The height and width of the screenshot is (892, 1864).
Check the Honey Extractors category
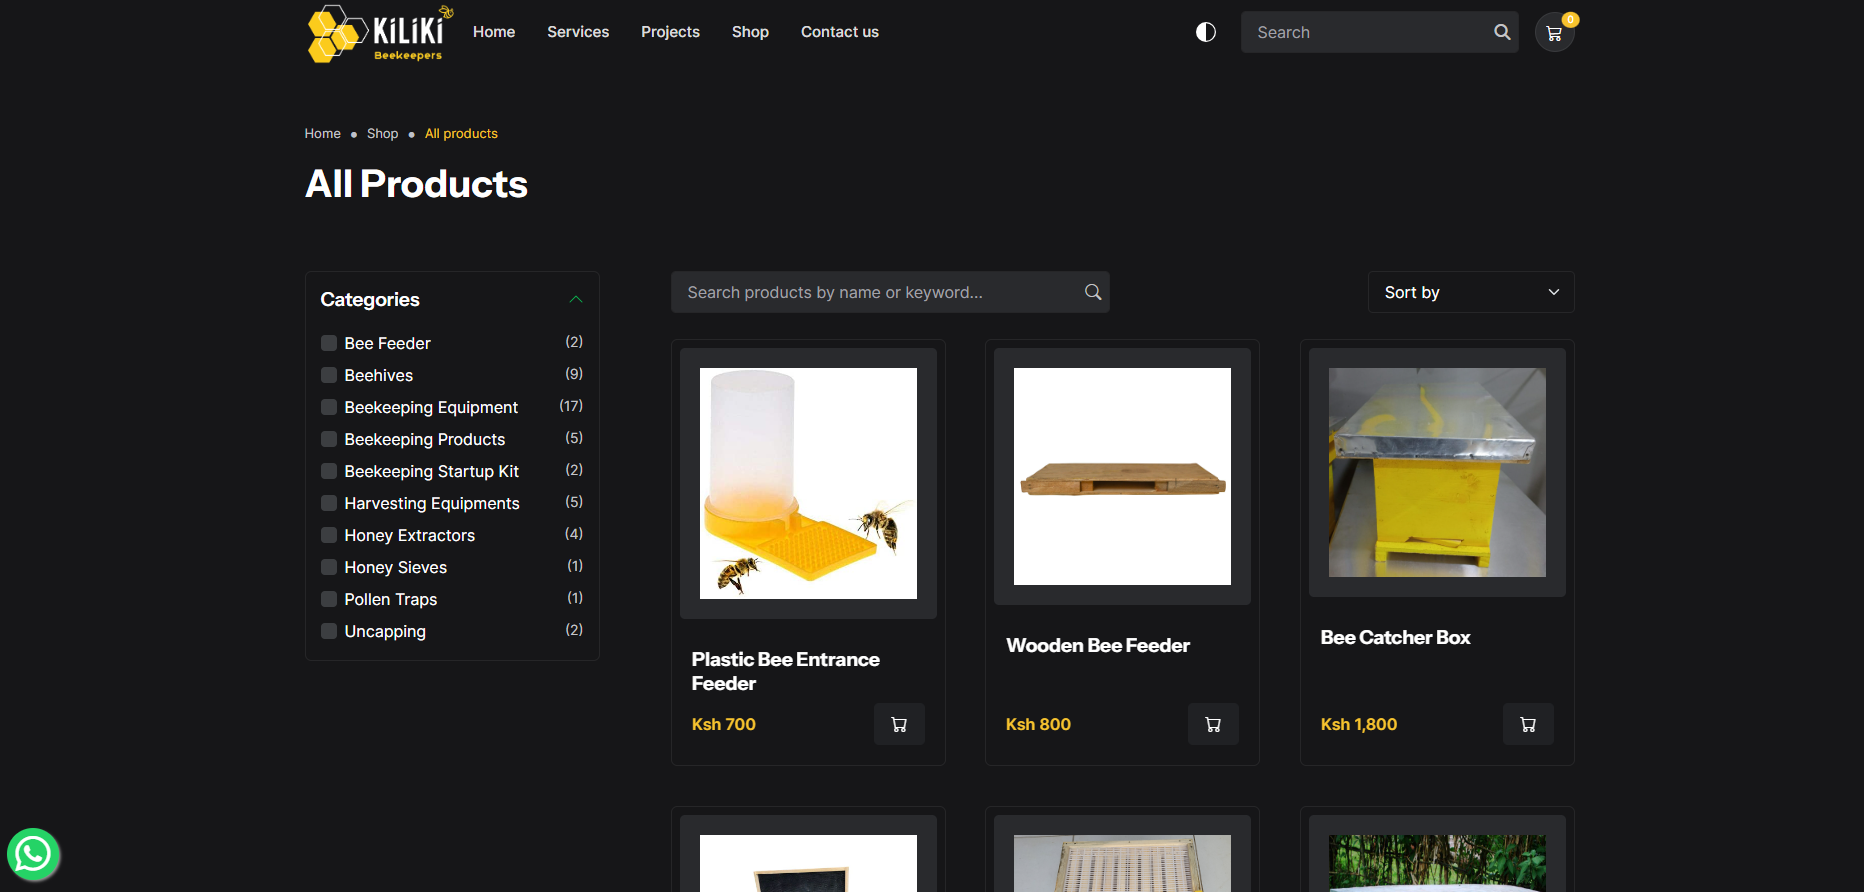coord(329,535)
